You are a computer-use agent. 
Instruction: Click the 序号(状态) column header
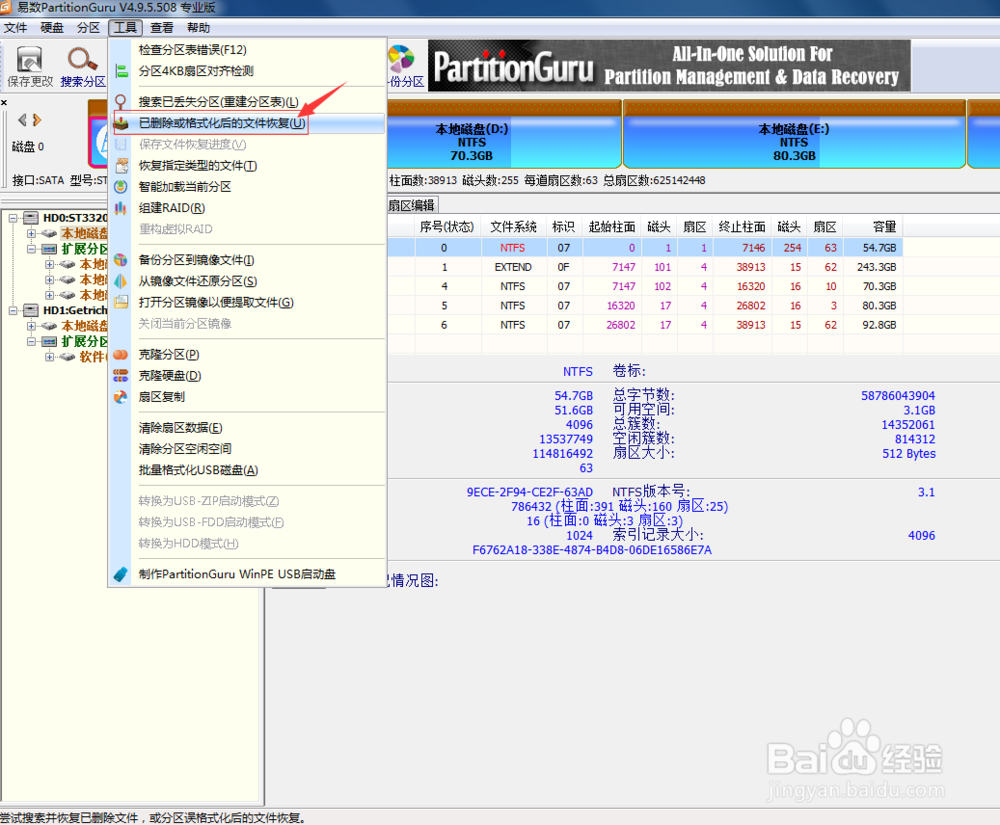point(447,227)
